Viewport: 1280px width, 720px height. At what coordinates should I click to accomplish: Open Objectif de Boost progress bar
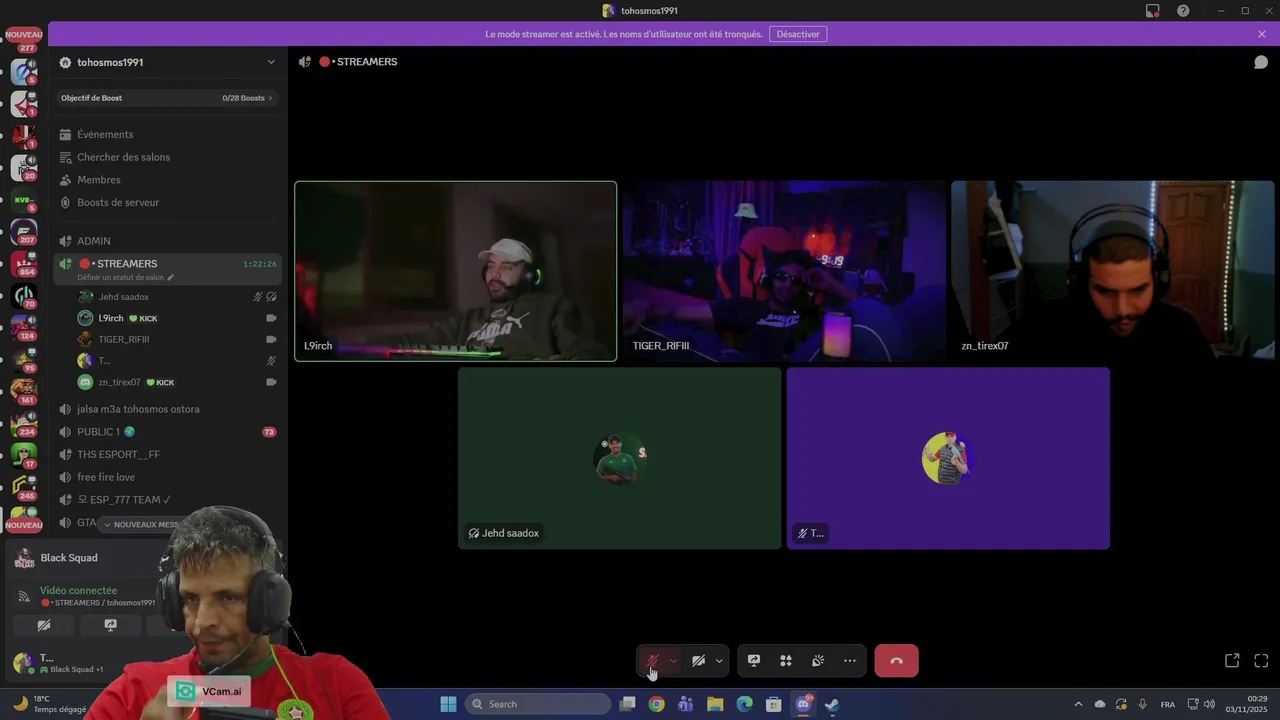(168, 98)
